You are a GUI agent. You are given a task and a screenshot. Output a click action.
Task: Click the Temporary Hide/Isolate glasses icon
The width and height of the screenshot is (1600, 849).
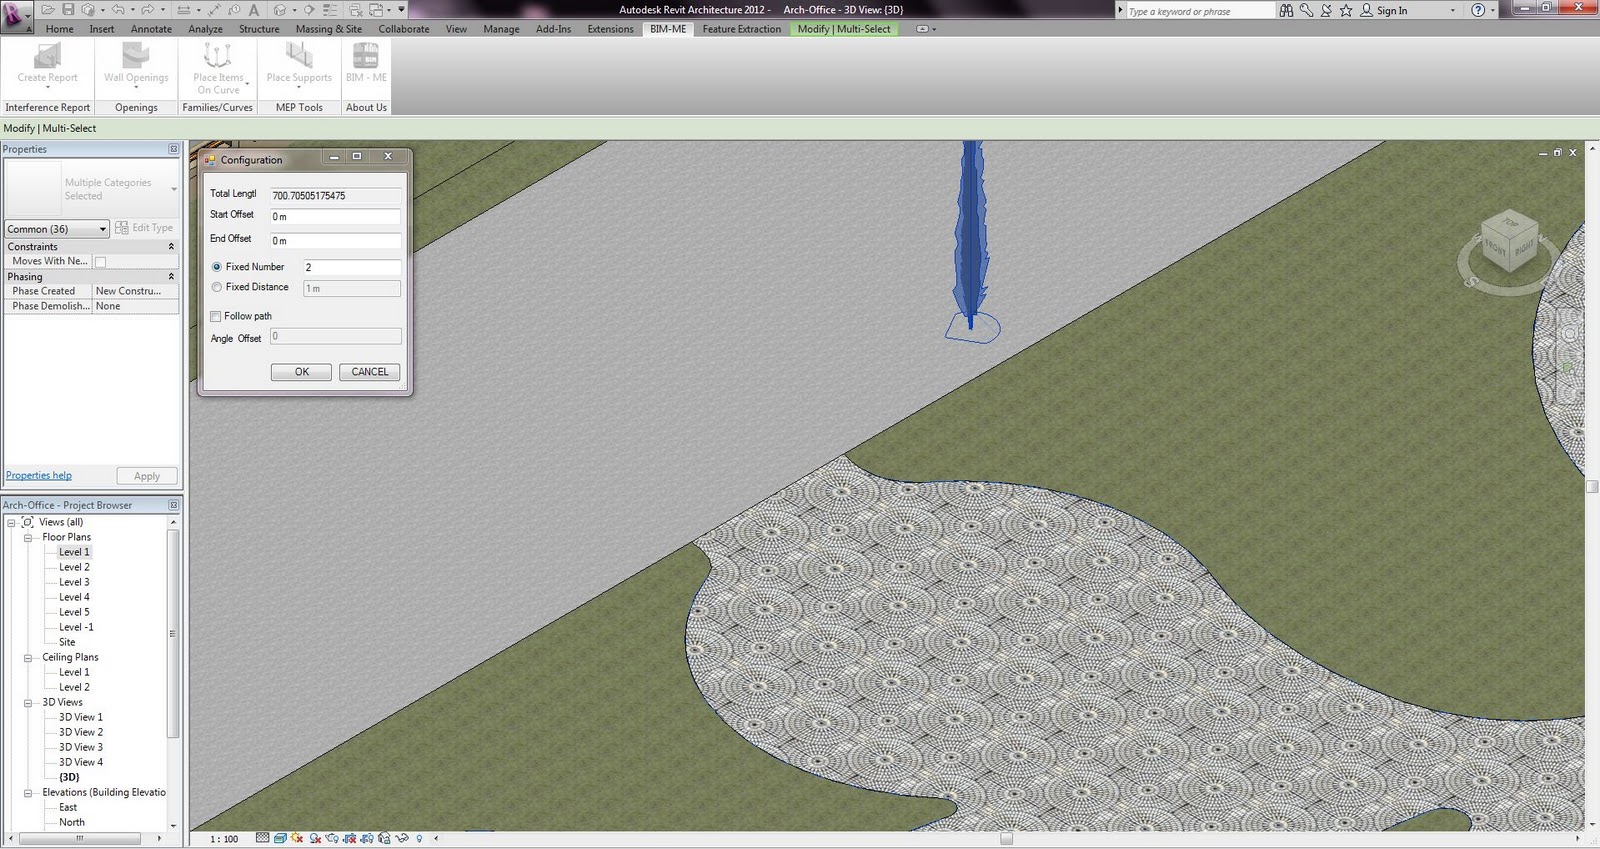tap(402, 838)
